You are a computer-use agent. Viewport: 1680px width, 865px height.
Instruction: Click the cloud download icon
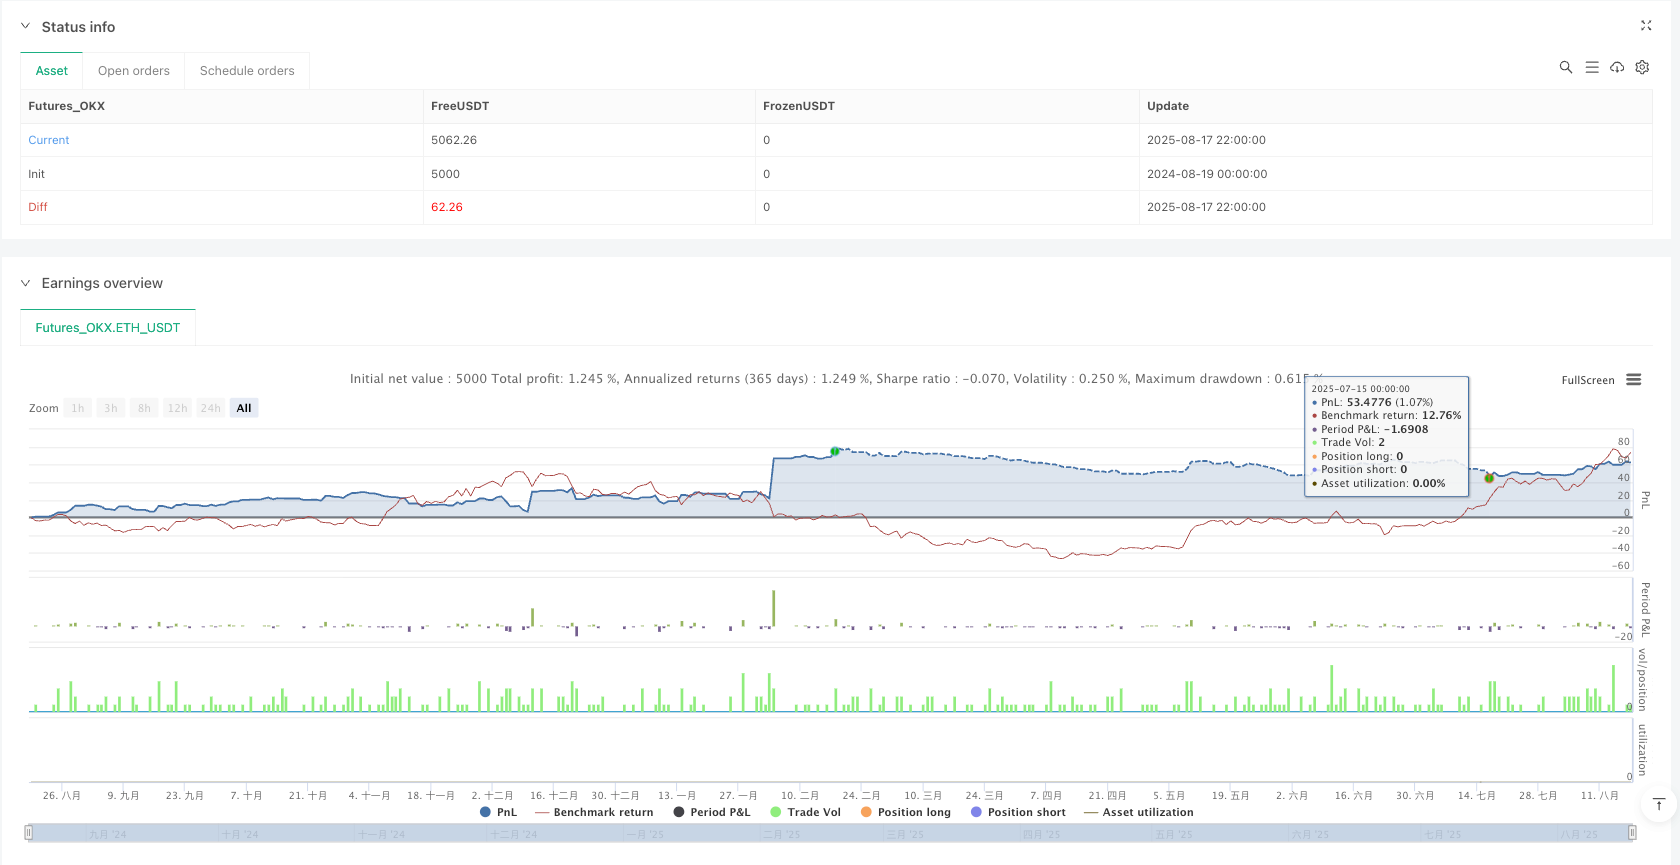click(x=1617, y=67)
